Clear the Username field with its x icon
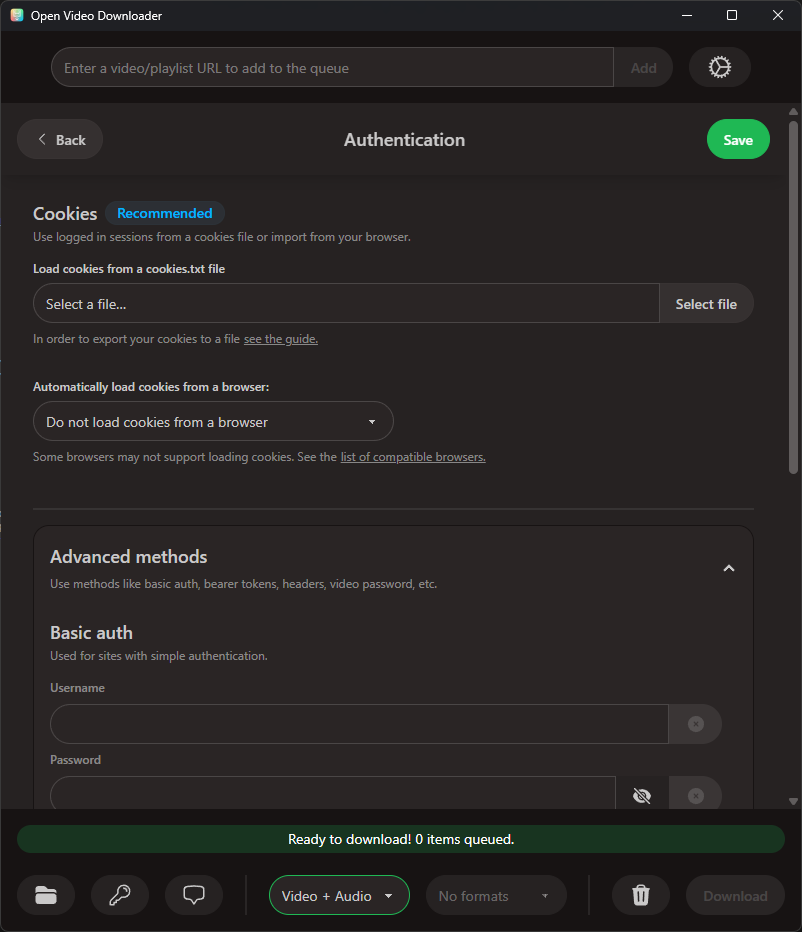This screenshot has width=802, height=932. click(695, 723)
